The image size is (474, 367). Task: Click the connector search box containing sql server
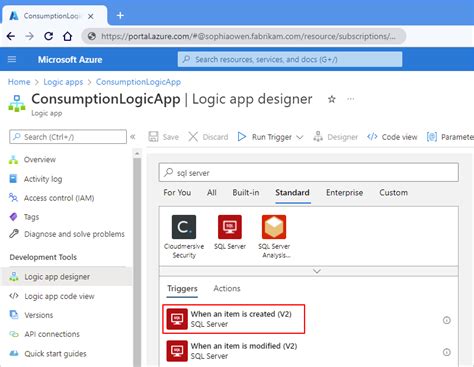[309, 173]
